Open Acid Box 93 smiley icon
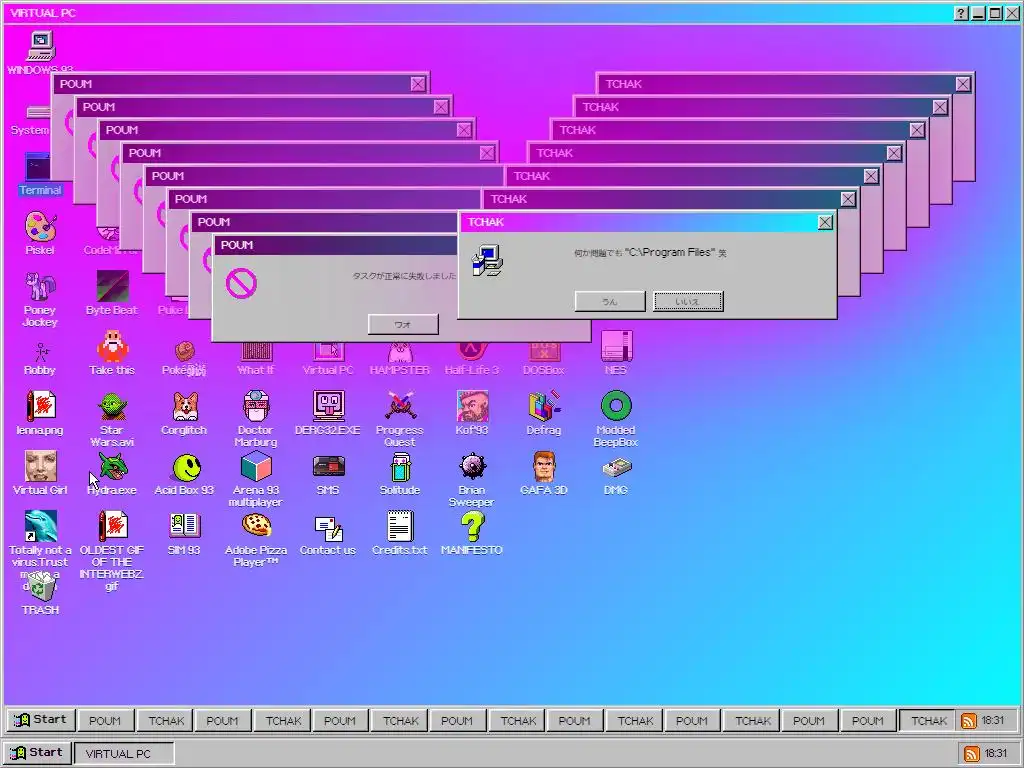Viewport: 1024px width, 768px height. point(185,466)
